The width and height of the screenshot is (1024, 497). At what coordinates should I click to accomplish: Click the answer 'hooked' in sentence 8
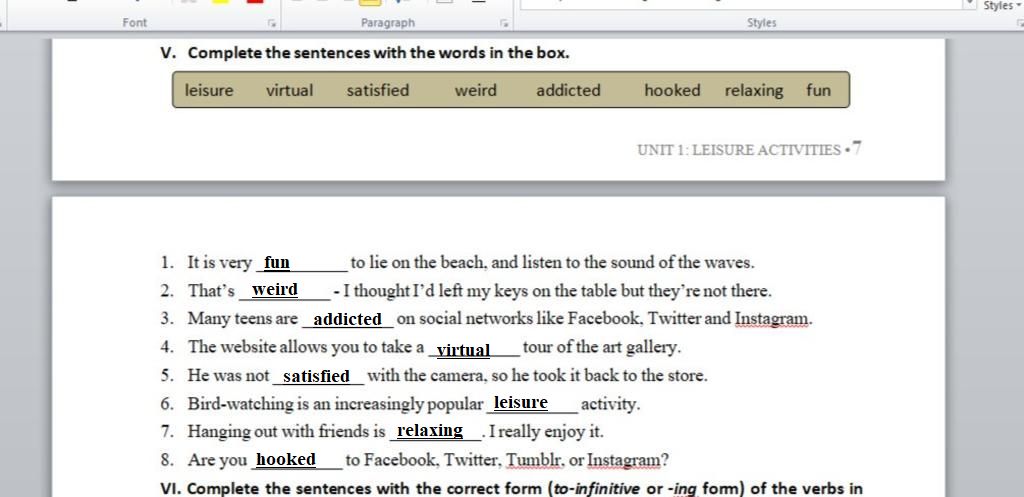click(286, 459)
